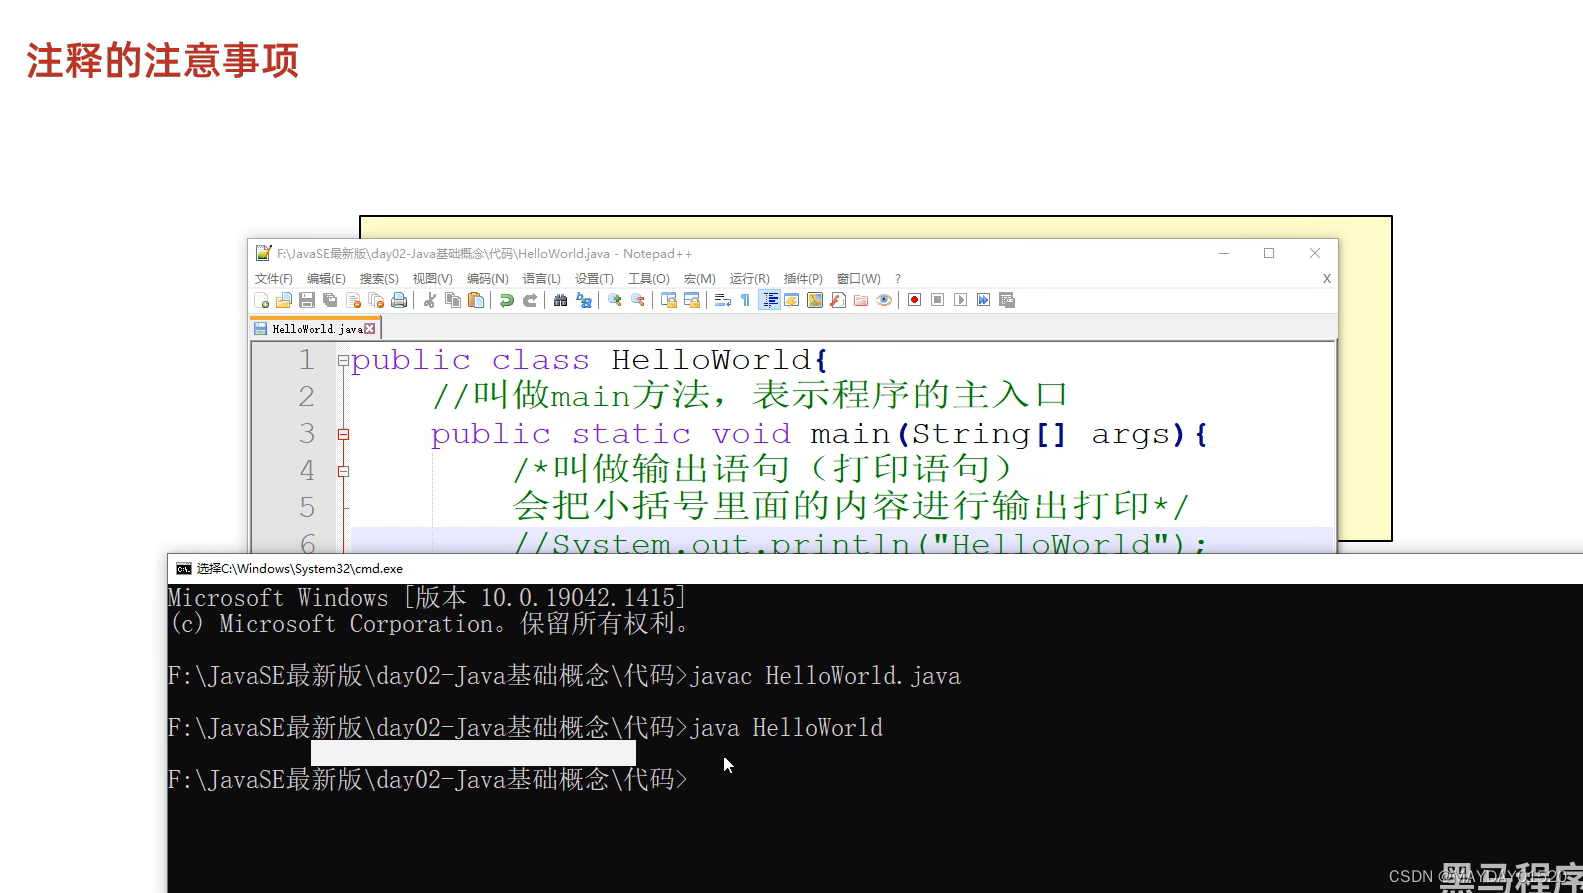Click the Copy icon in toolbar

pos(453,300)
